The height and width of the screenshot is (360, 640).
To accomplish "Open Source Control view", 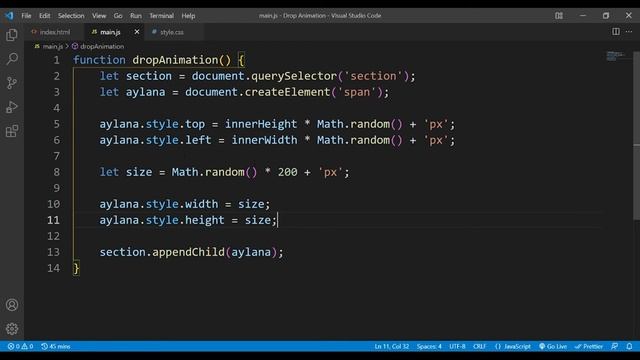I will point(12,83).
